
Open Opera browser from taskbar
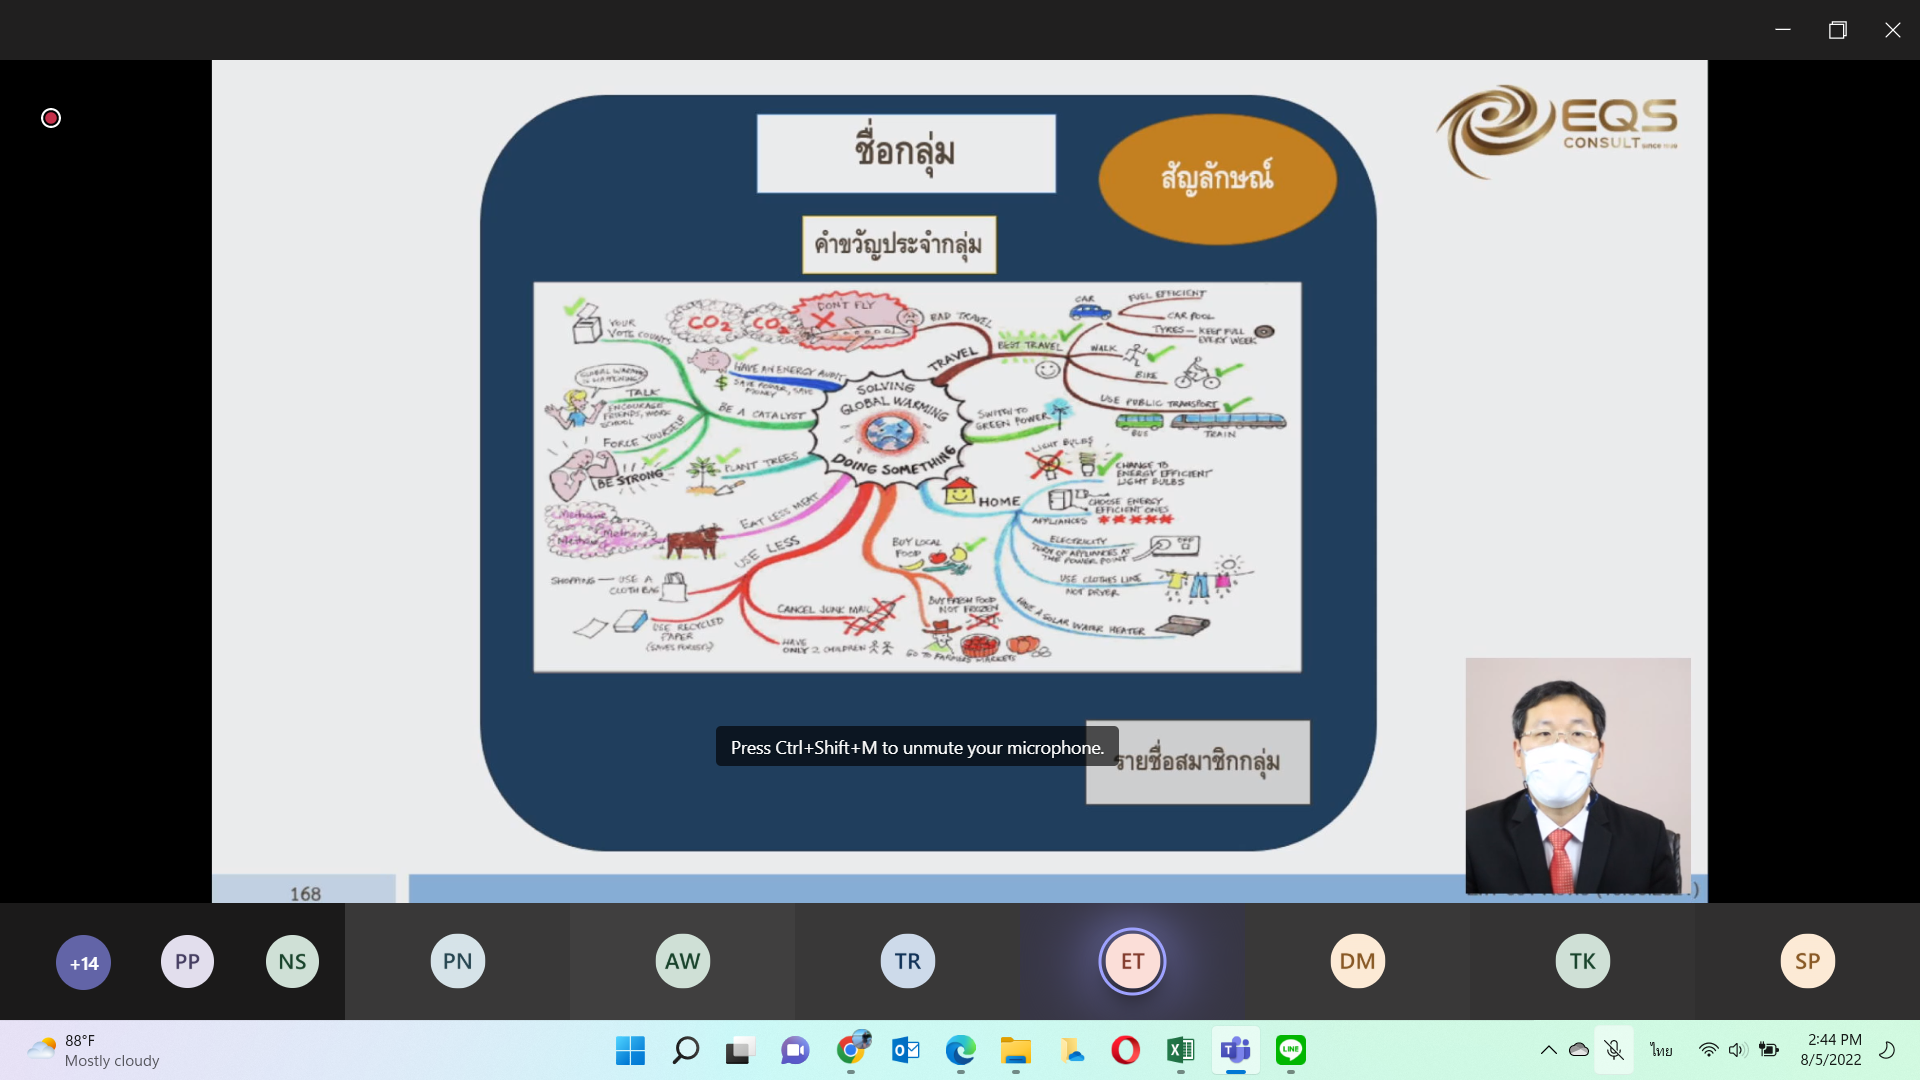(x=1125, y=1050)
